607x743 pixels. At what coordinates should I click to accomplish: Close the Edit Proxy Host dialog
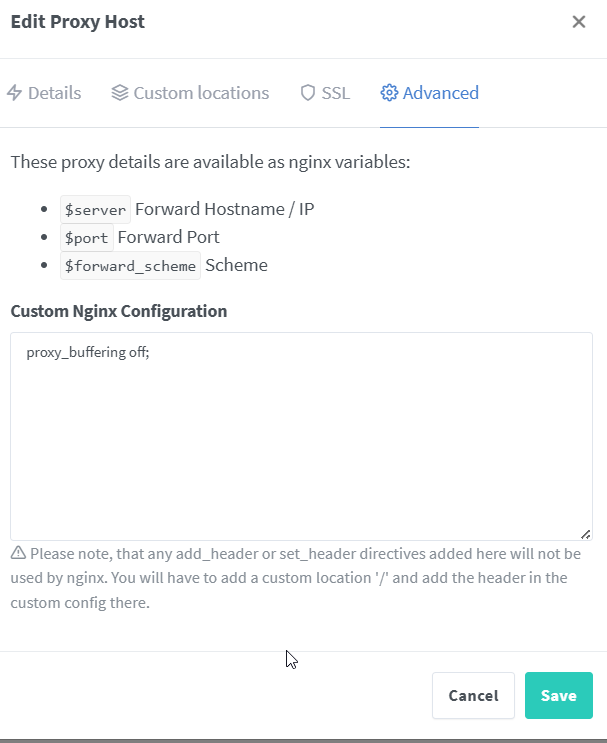tap(579, 22)
